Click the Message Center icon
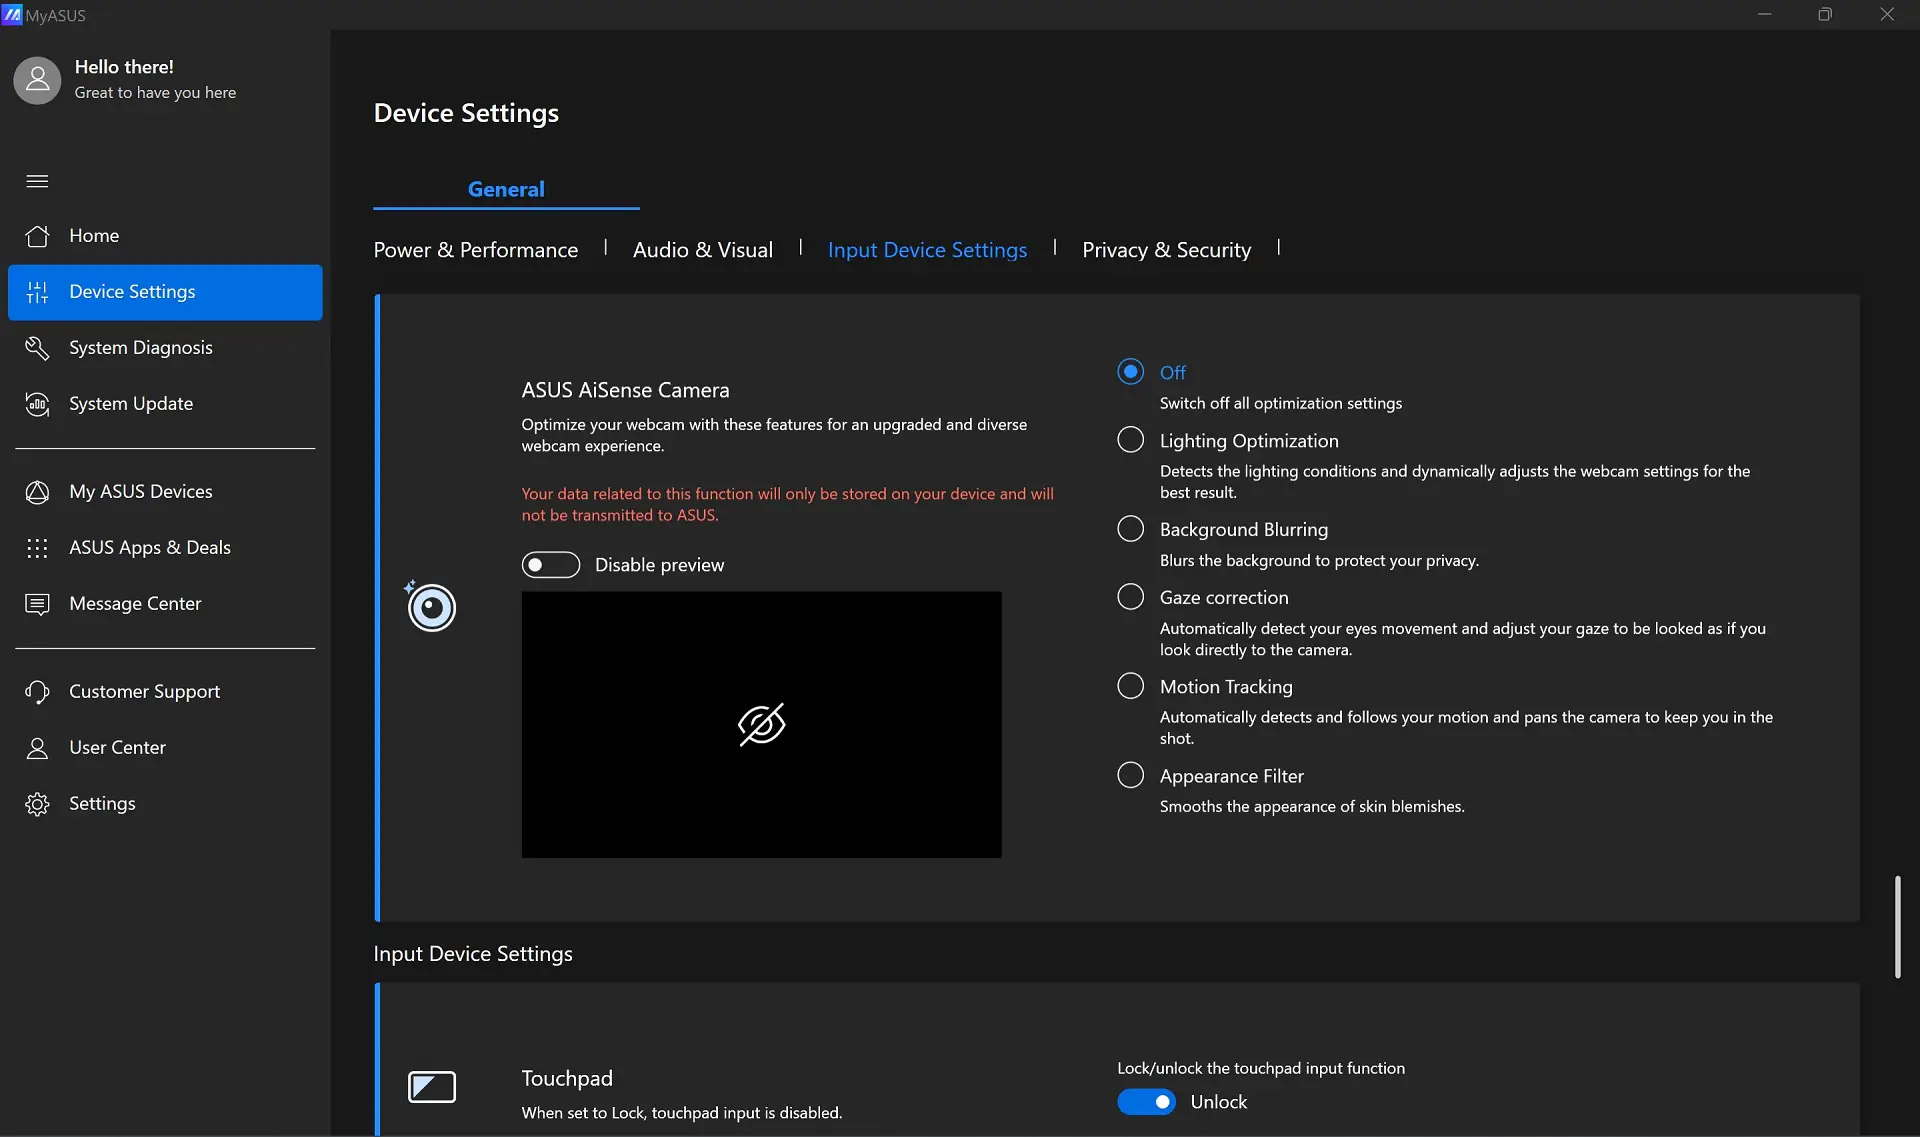The image size is (1920, 1137). click(37, 604)
